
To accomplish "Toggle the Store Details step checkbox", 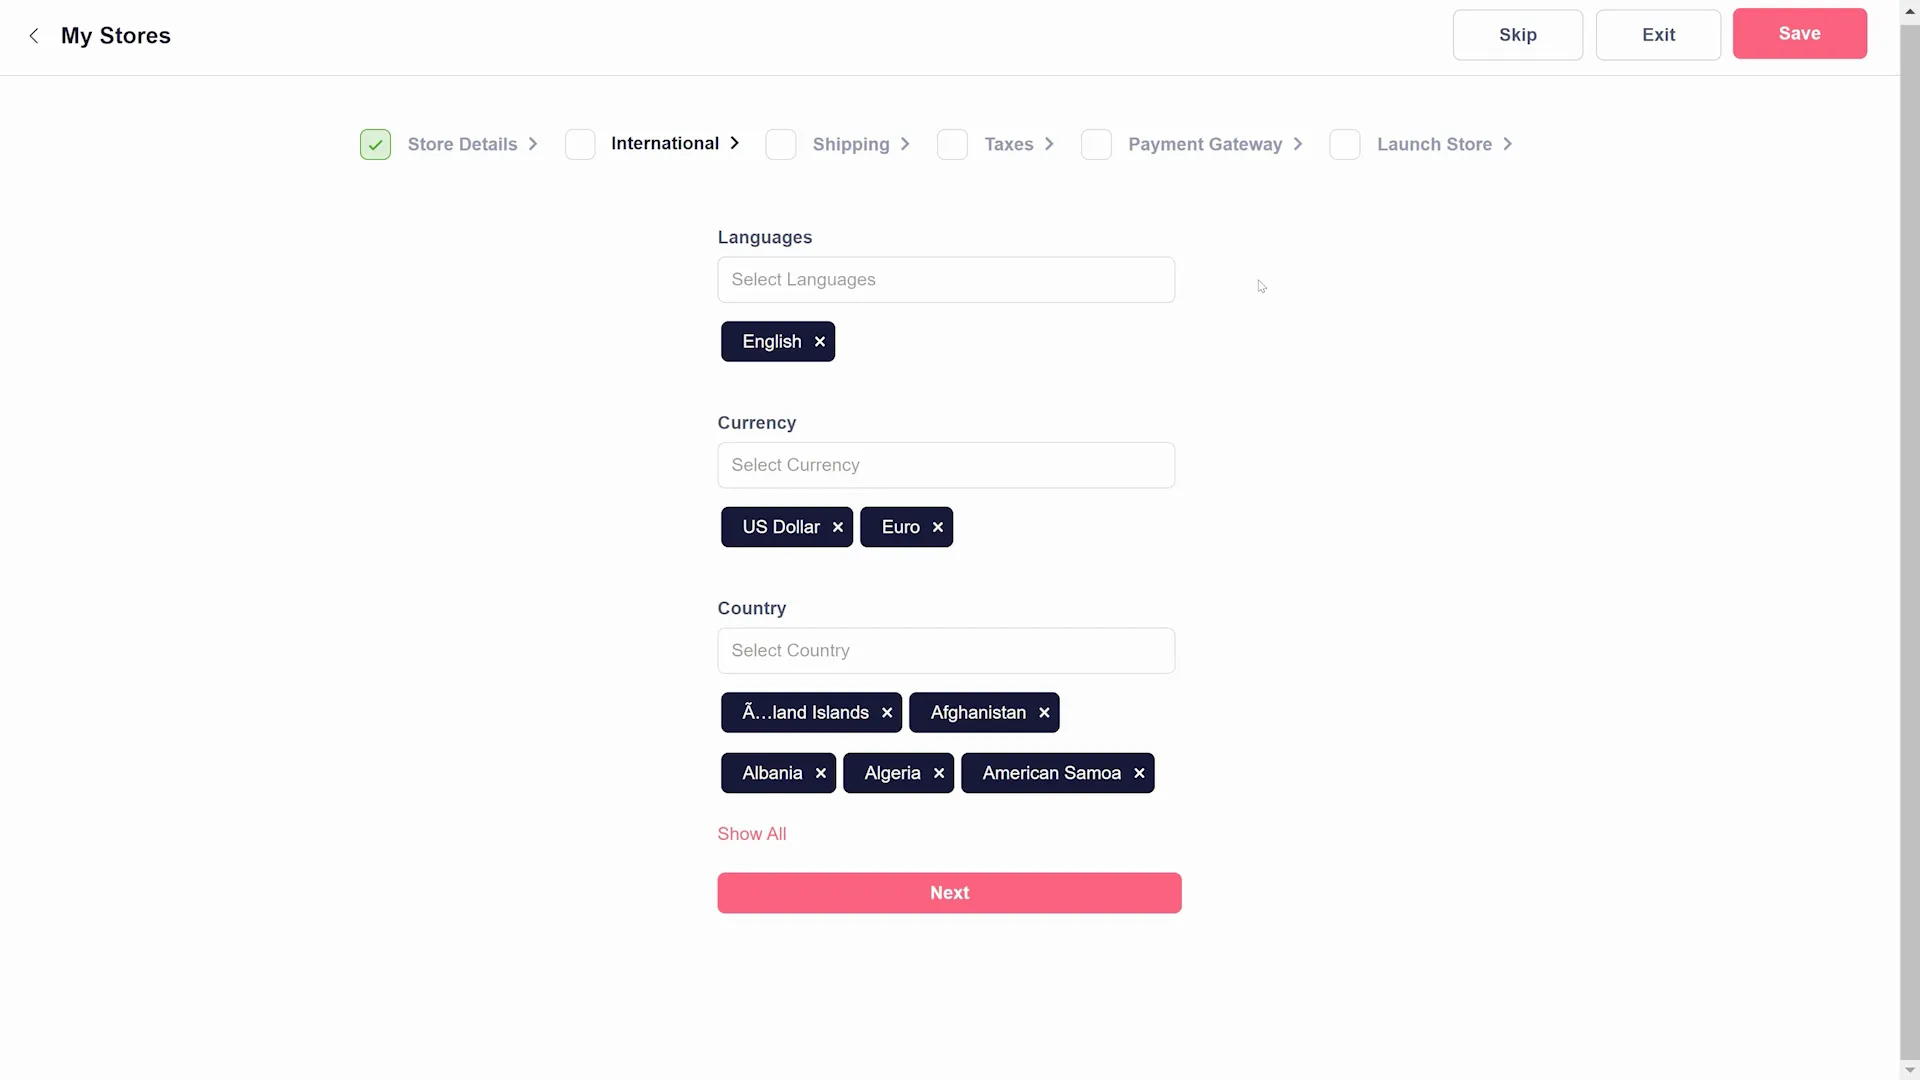I will 376,145.
